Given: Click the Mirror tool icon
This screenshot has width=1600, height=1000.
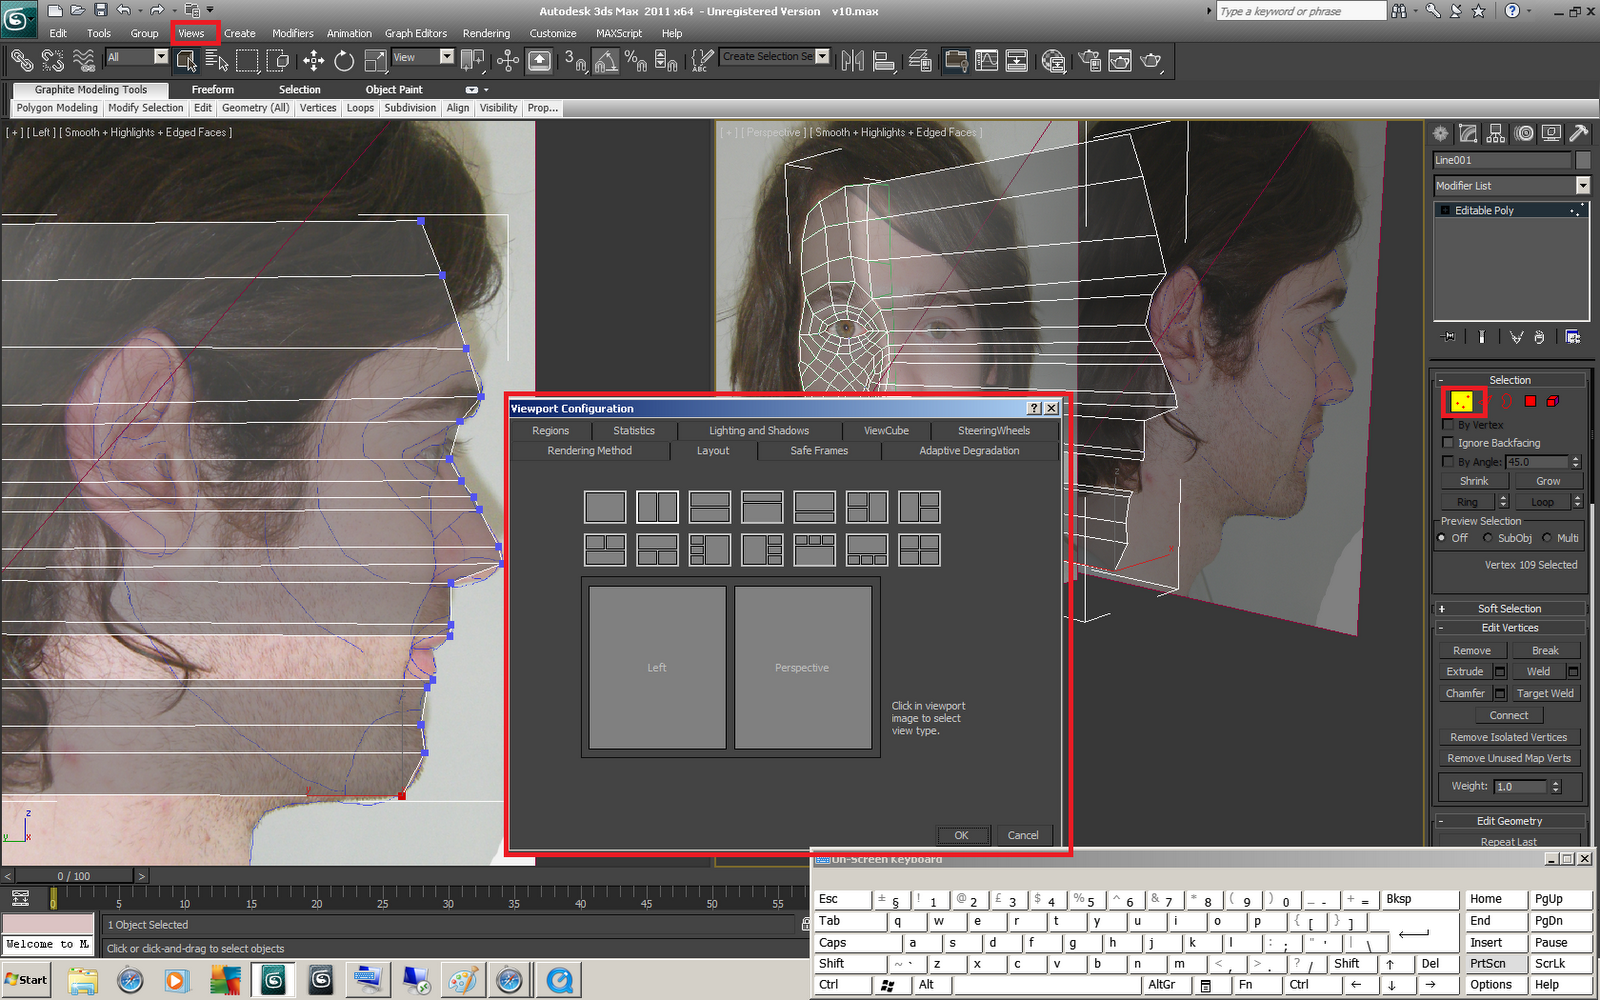Looking at the screenshot, I should click(852, 61).
